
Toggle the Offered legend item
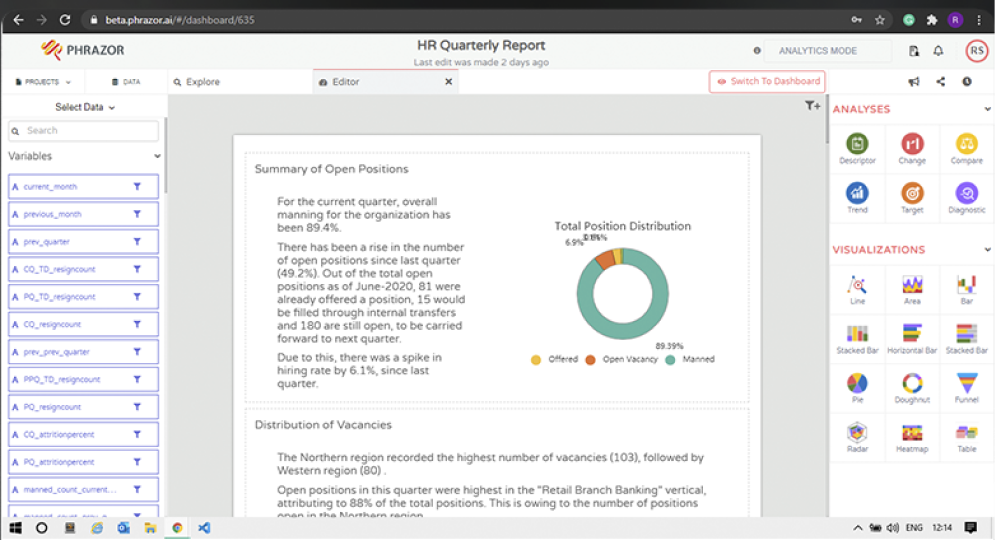(555, 360)
